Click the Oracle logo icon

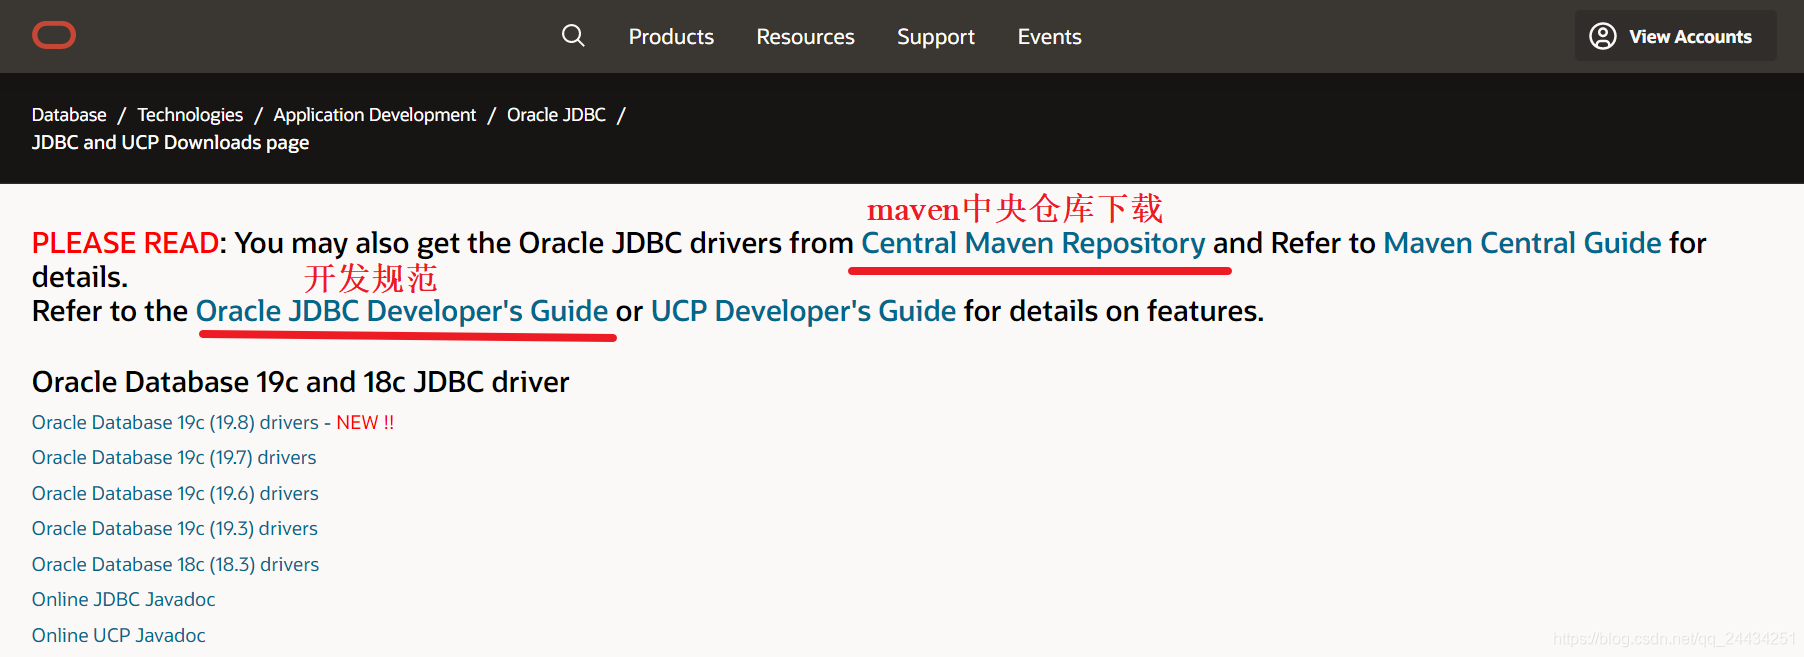point(54,36)
